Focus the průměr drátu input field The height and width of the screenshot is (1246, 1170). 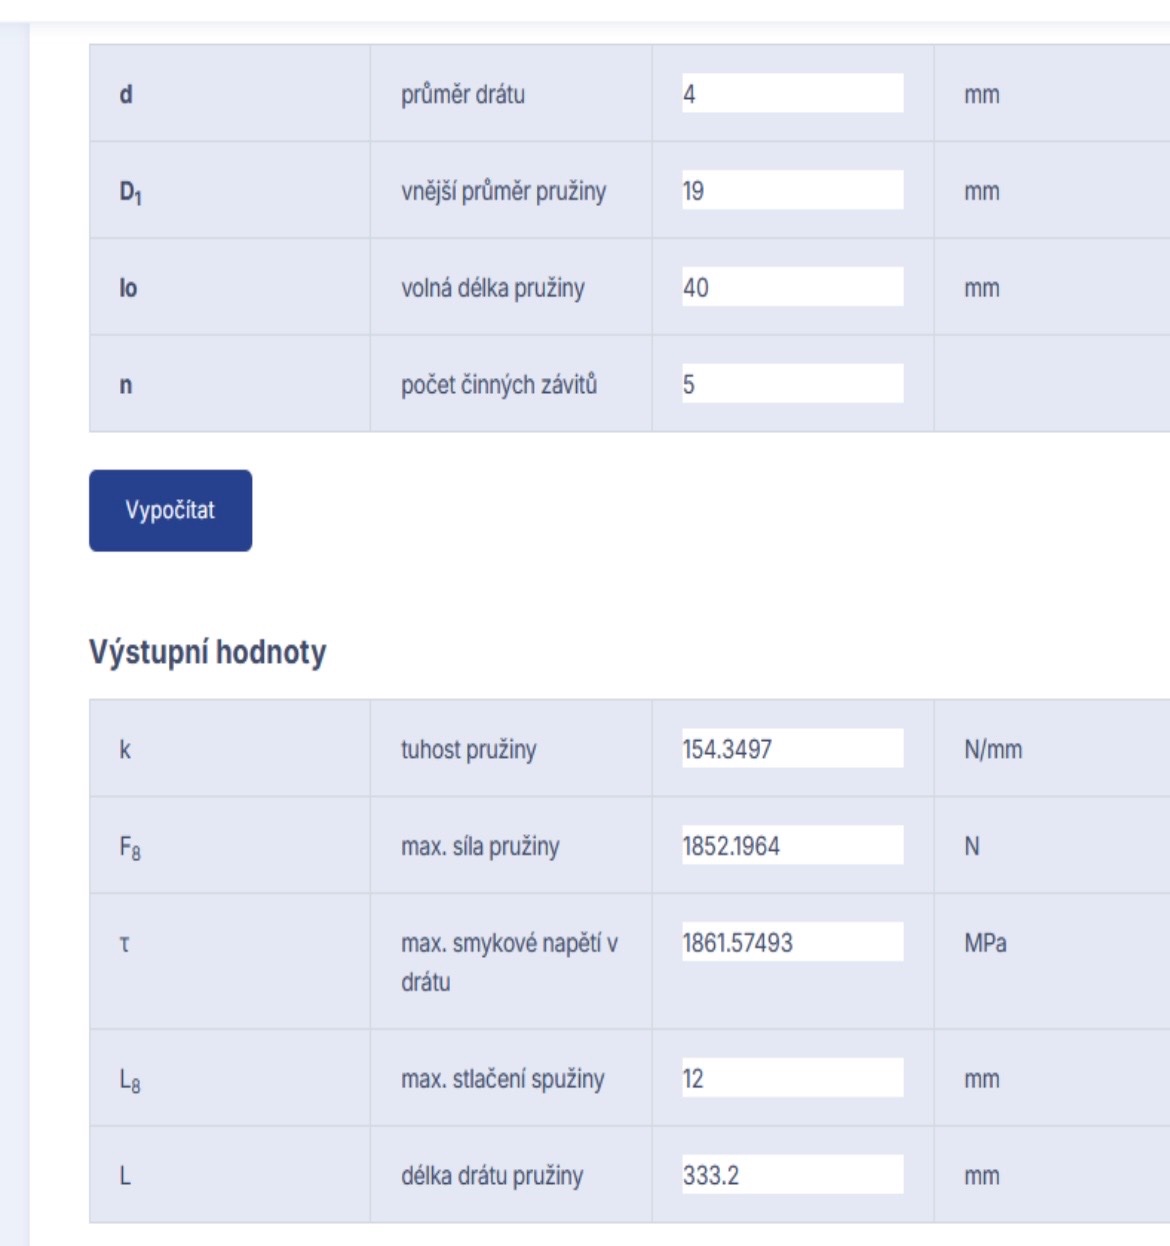tap(792, 94)
